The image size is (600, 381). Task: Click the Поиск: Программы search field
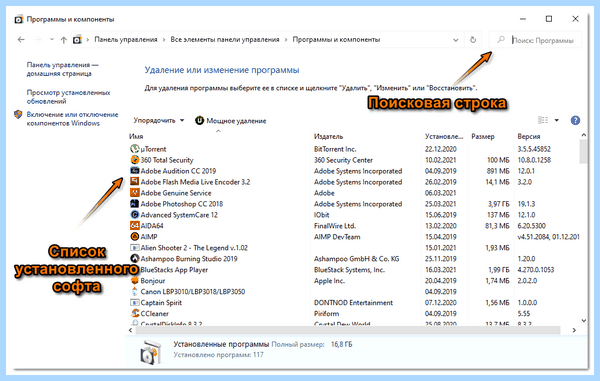pos(543,40)
